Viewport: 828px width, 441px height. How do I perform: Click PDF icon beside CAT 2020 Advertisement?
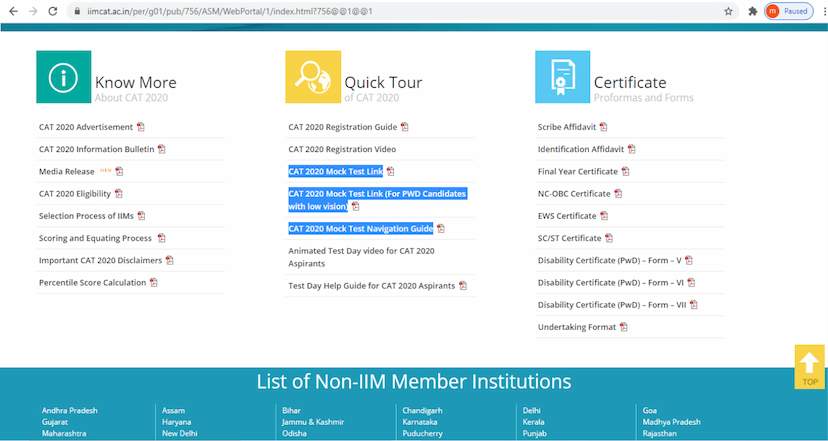pyautogui.click(x=140, y=127)
